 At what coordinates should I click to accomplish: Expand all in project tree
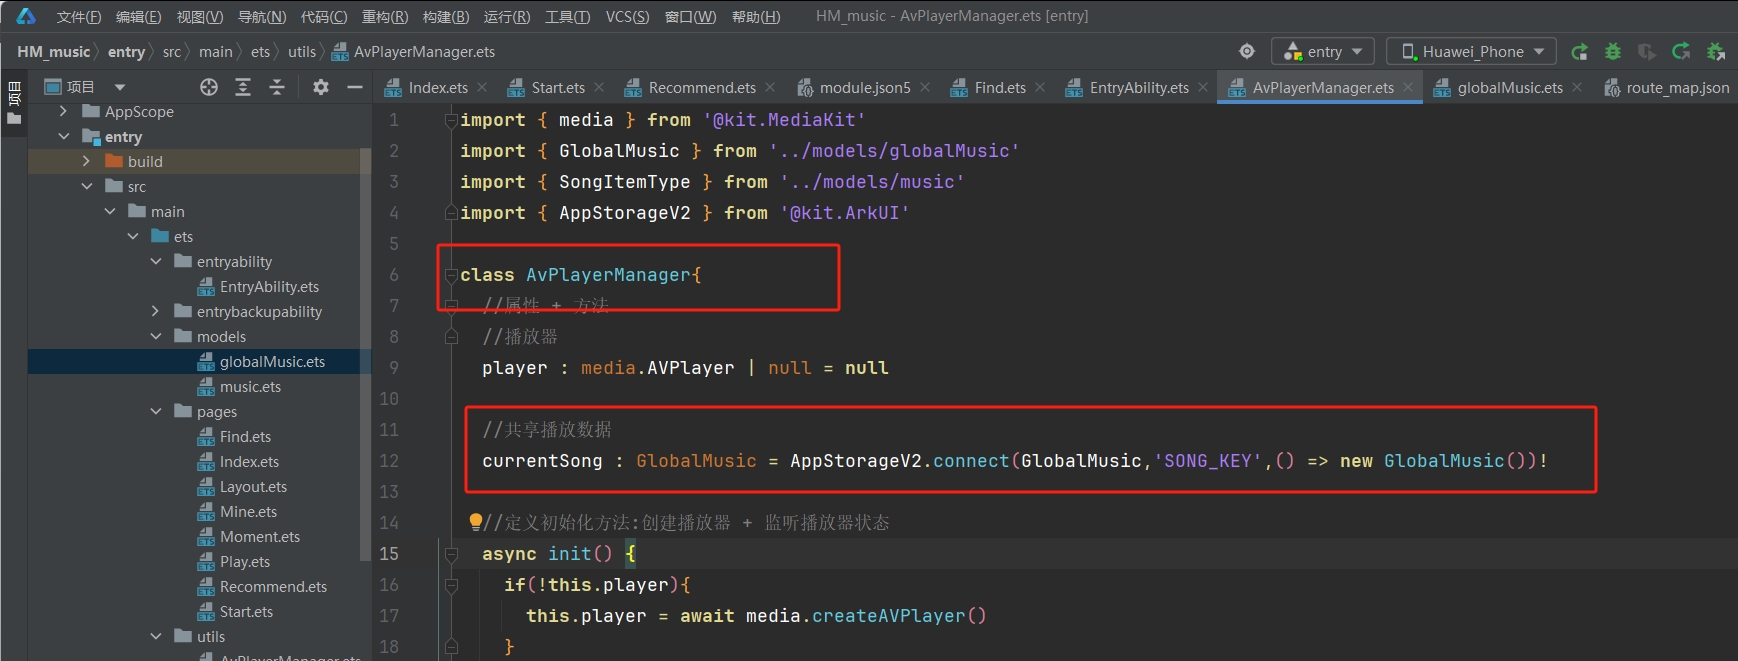tap(243, 87)
